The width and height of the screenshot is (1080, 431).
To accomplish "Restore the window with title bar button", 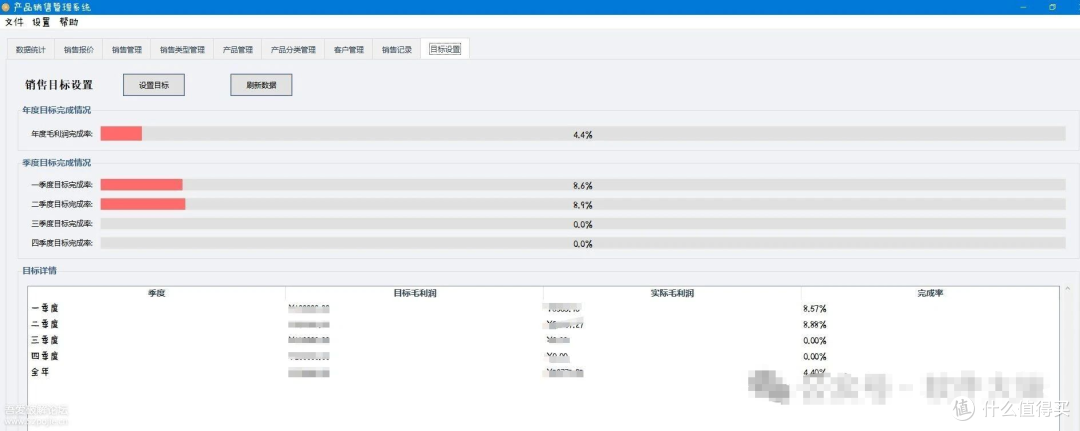I will [x=1052, y=6].
